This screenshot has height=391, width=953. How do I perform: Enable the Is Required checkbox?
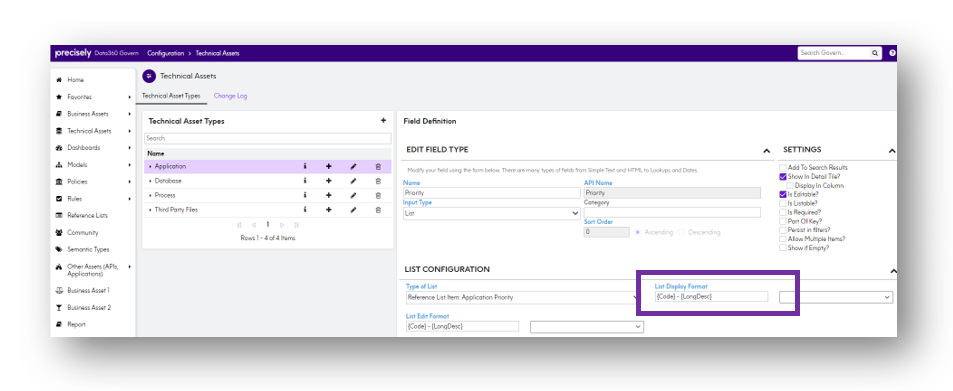pos(783,212)
